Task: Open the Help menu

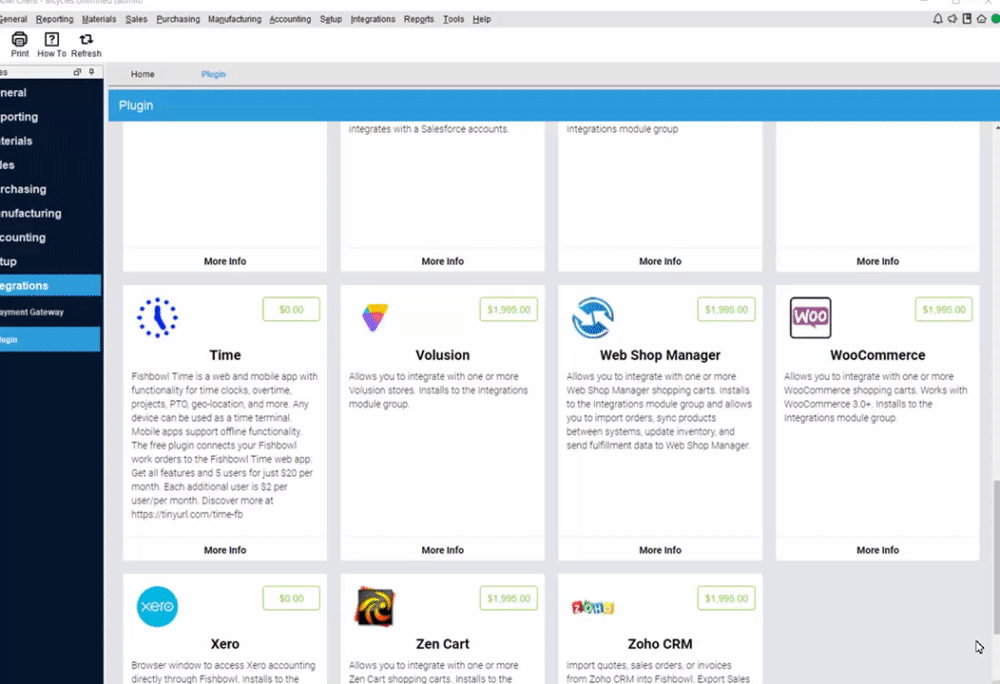Action: tap(482, 19)
